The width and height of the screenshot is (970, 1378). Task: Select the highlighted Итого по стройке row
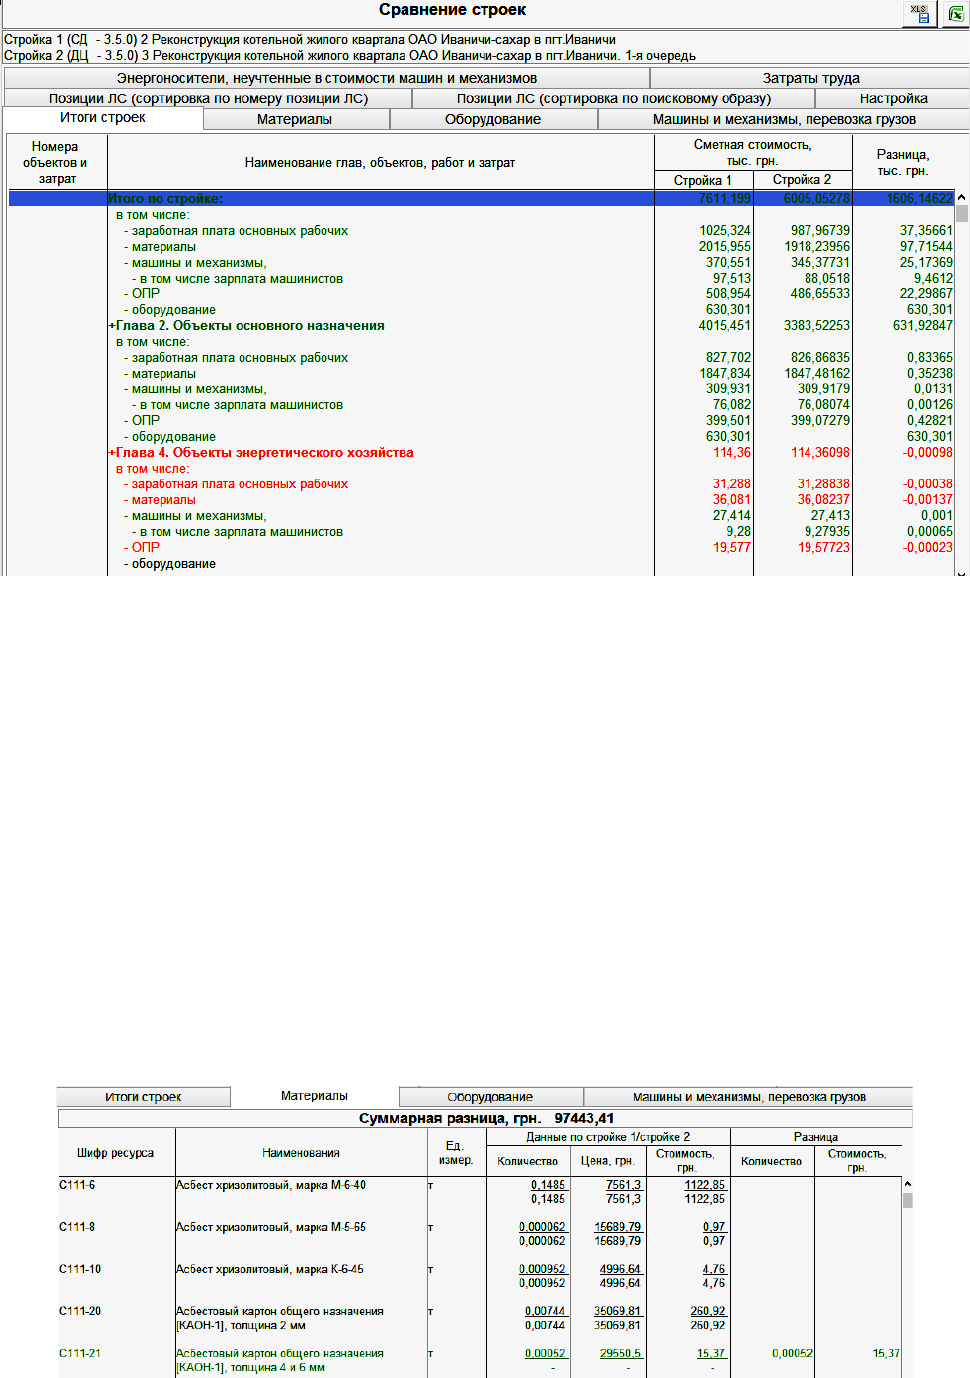pos(481,199)
